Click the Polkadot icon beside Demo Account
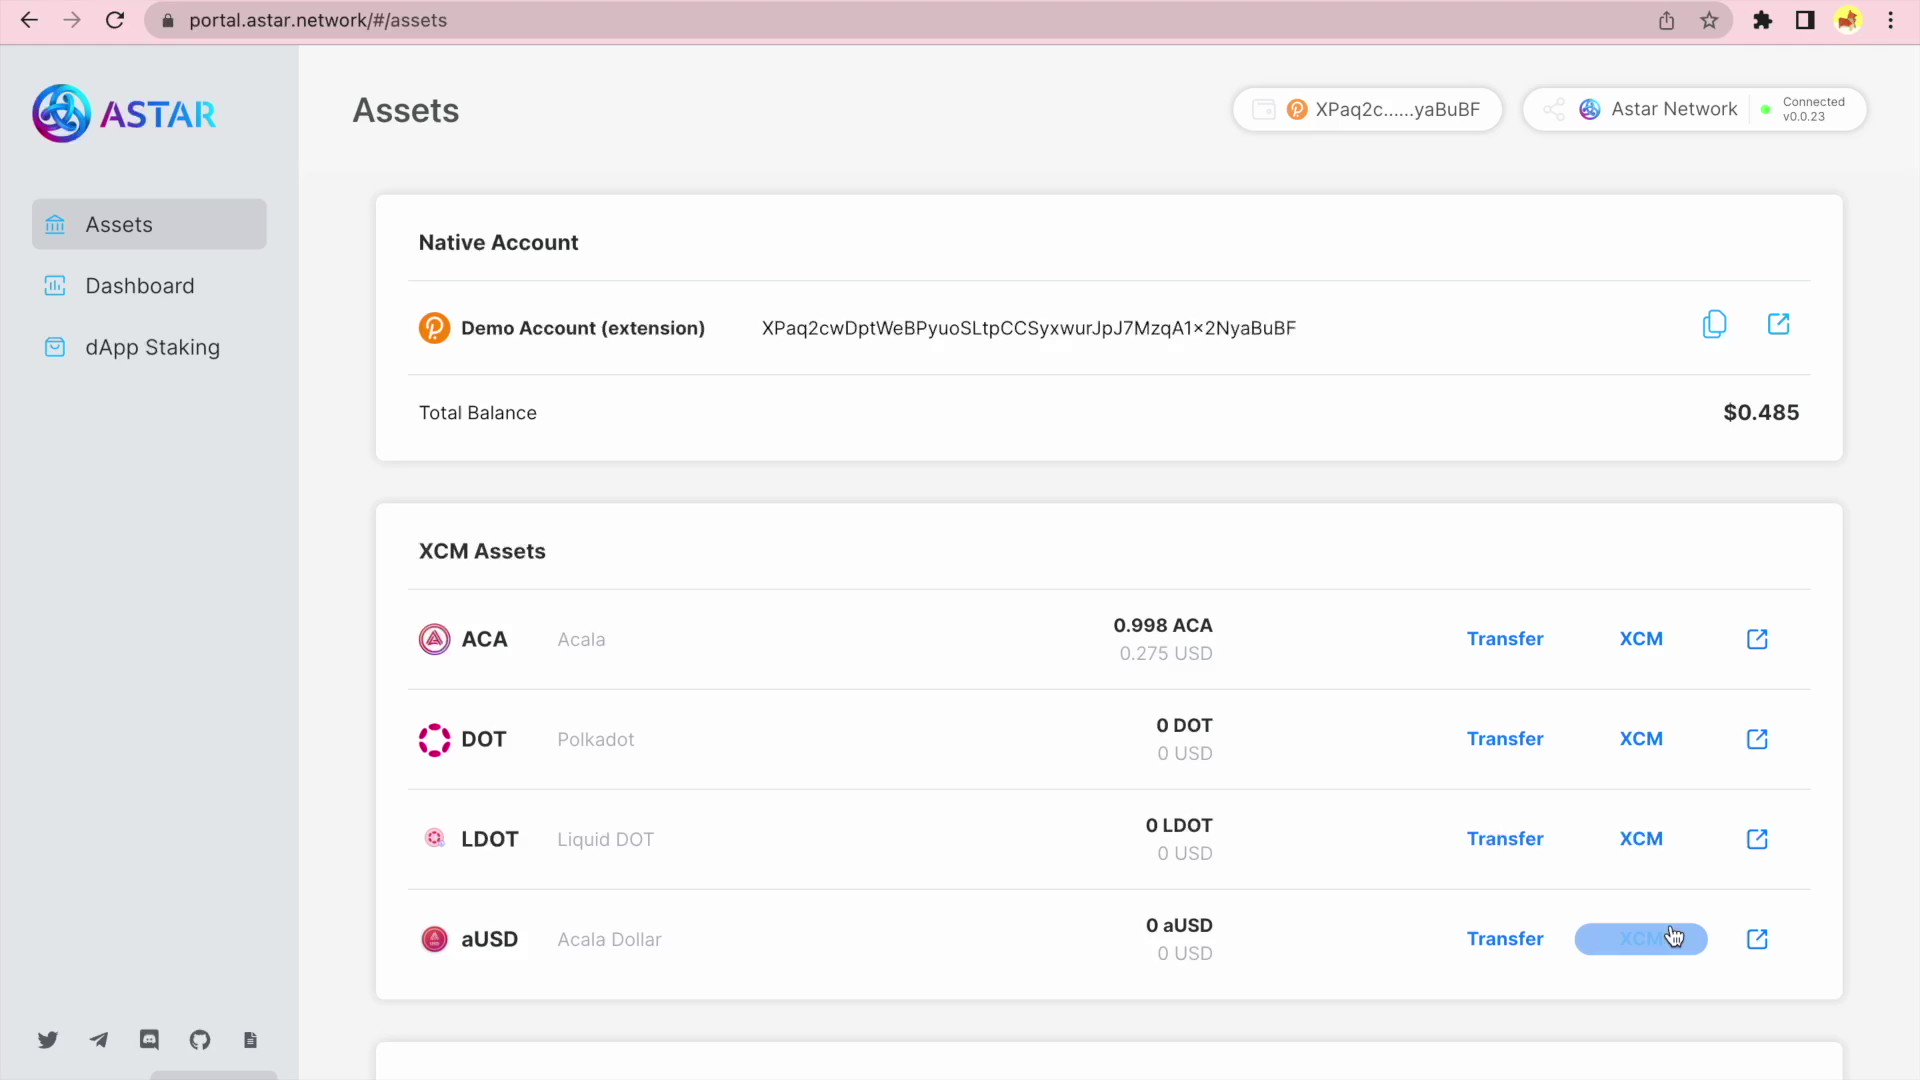1920x1080 pixels. click(x=434, y=327)
